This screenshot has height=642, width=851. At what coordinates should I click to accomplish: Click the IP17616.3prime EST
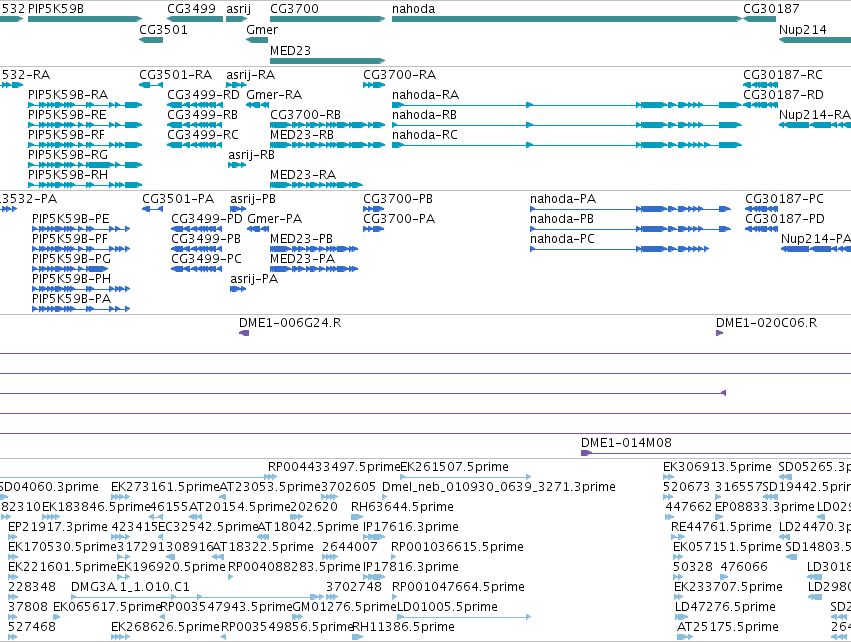[374, 537]
